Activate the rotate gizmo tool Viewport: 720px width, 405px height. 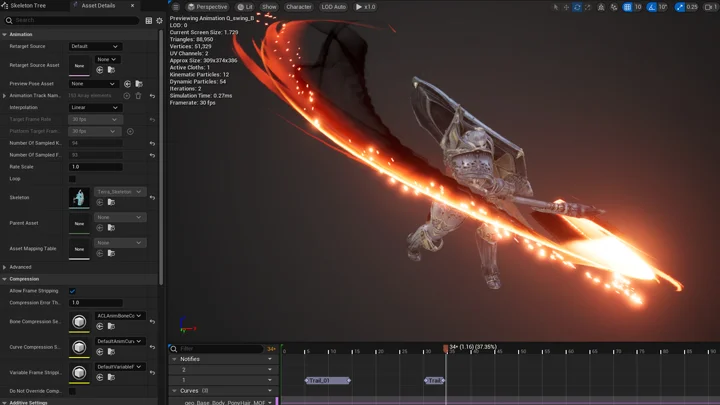(577, 7)
